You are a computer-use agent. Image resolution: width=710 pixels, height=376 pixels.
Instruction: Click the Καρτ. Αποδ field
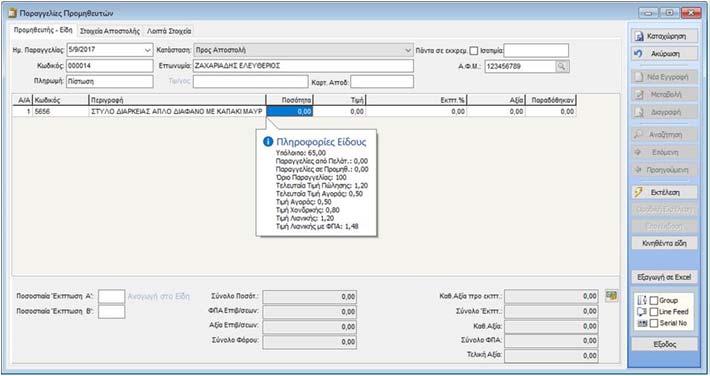click(x=382, y=82)
